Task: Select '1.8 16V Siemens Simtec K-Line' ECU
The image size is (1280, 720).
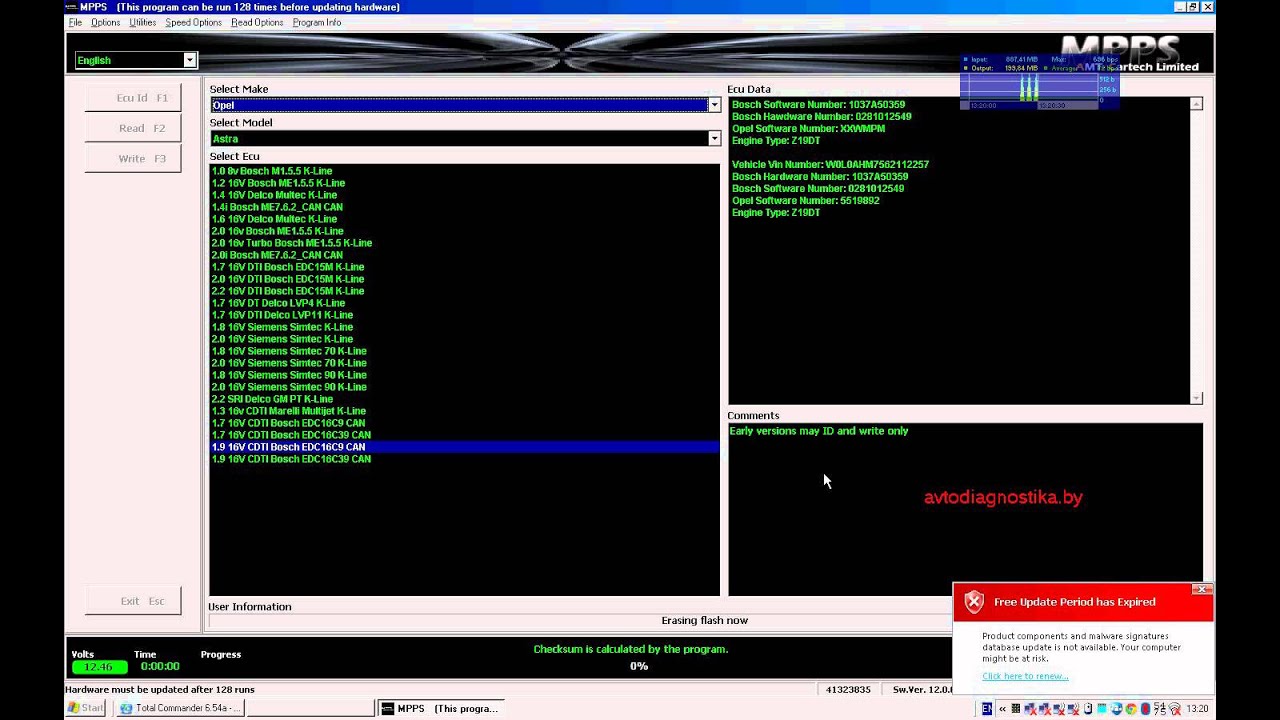Action: (282, 327)
